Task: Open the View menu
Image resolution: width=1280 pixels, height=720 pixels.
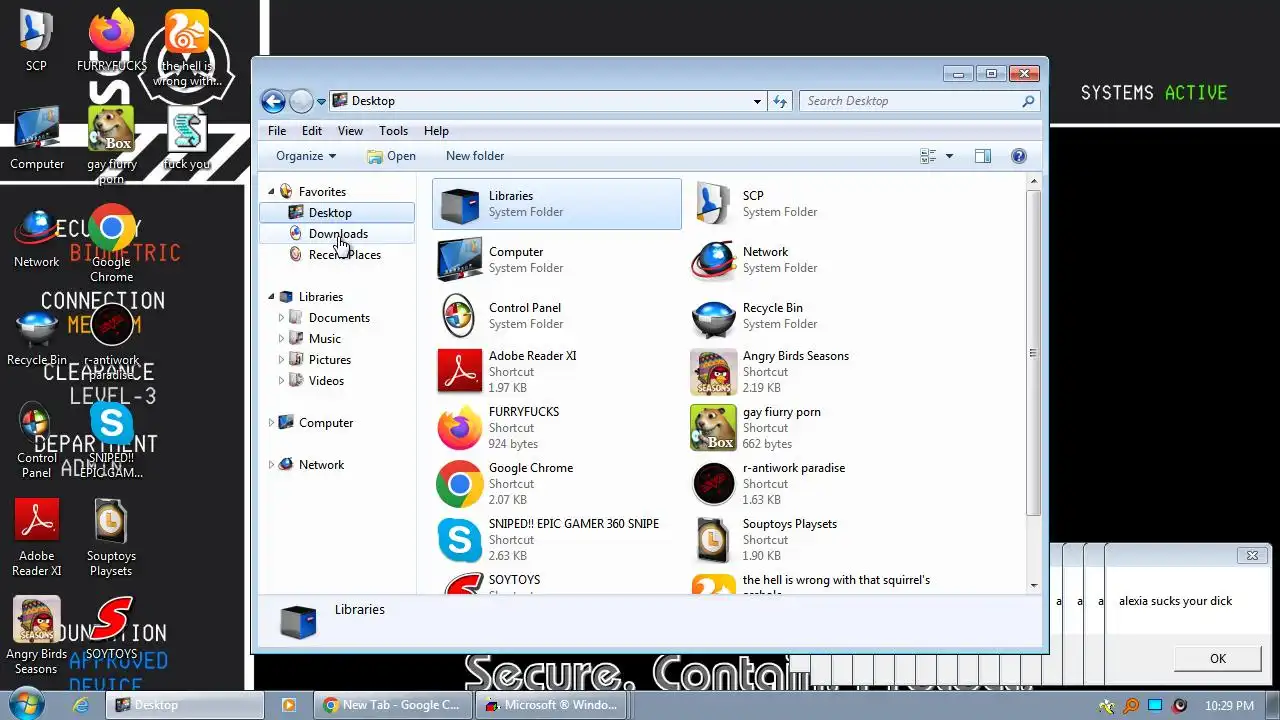Action: (x=350, y=131)
